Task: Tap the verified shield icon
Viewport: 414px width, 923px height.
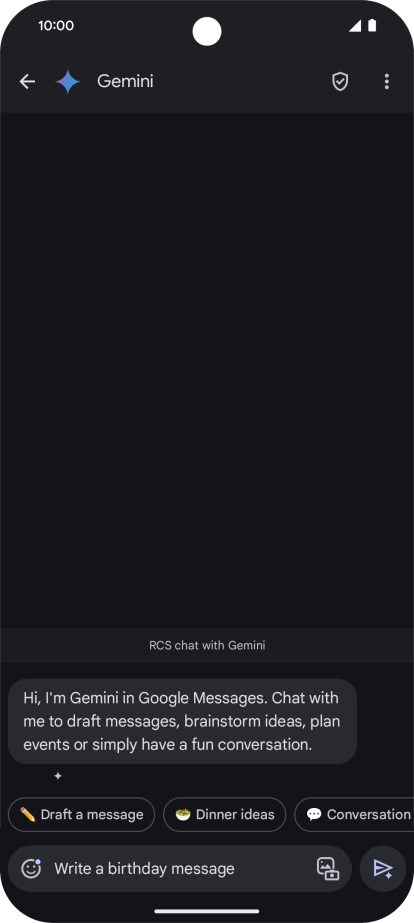Action: (x=340, y=81)
